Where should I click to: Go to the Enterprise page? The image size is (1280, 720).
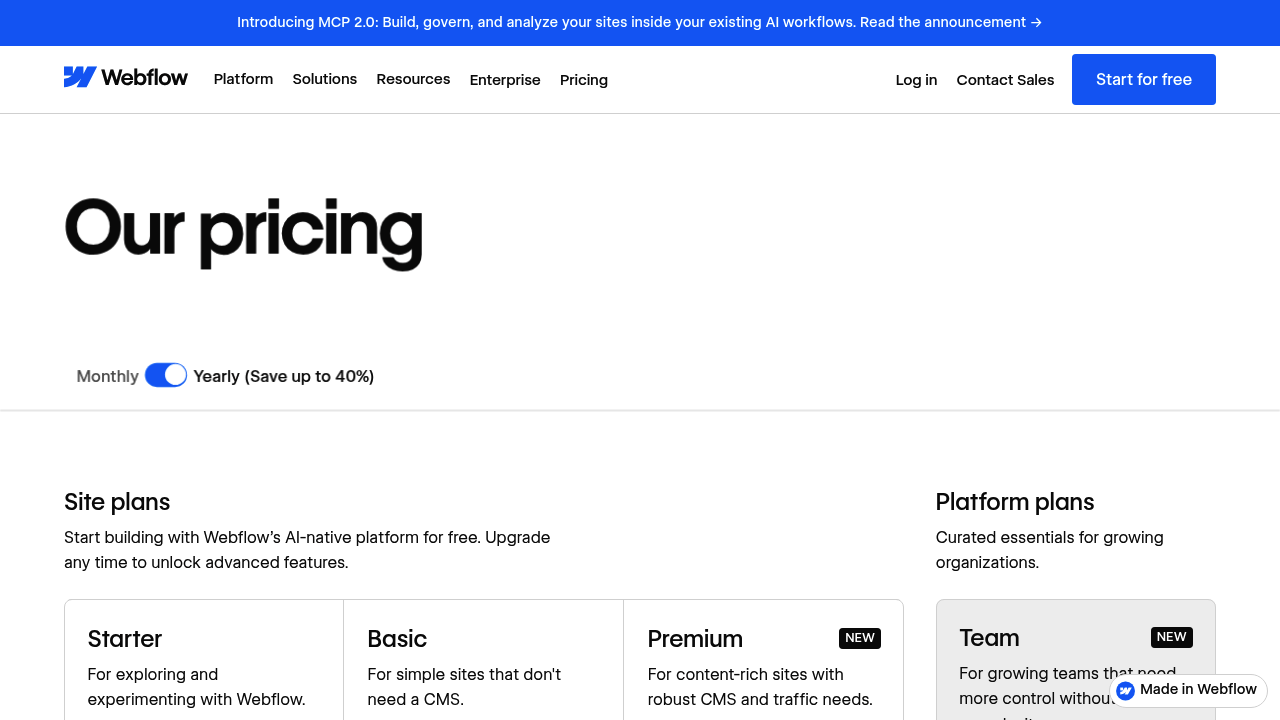click(x=505, y=80)
